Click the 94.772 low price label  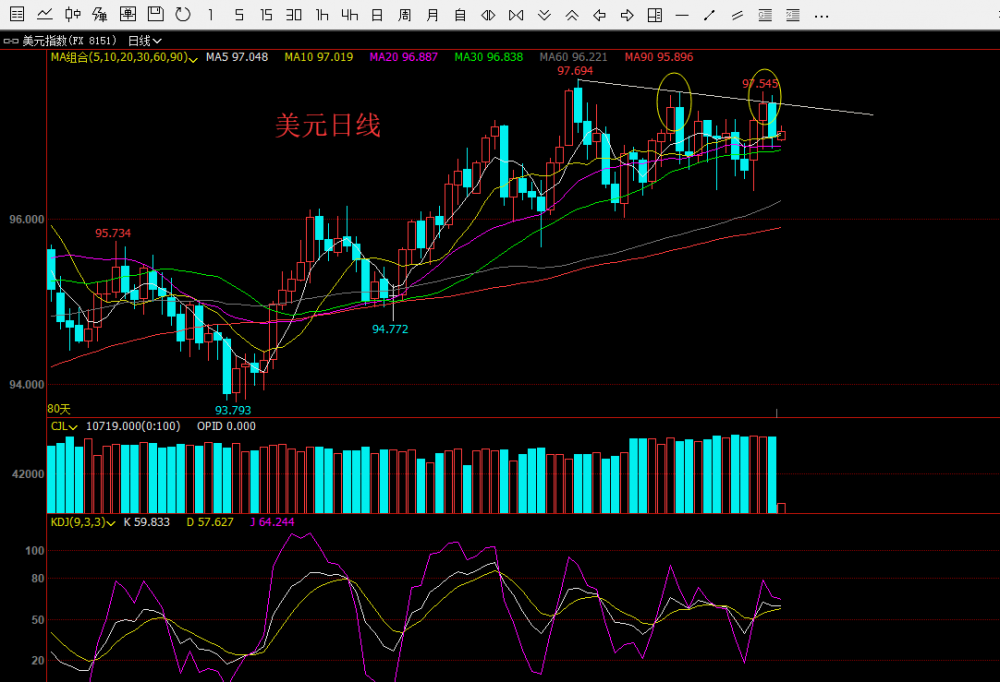(x=390, y=329)
